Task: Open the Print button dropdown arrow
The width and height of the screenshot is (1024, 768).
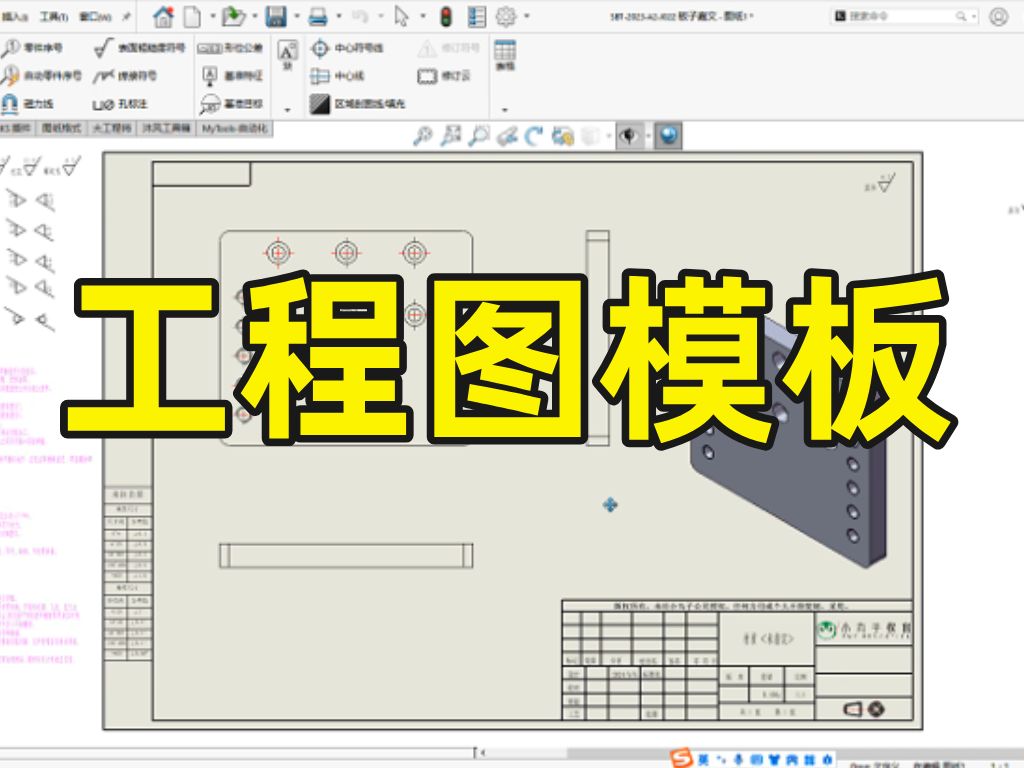Action: [338, 15]
